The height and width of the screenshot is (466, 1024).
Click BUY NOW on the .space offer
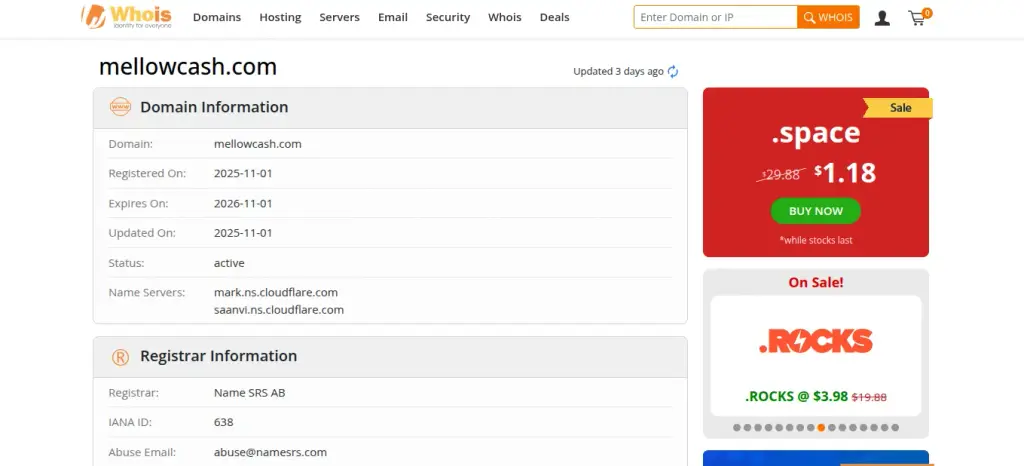pyautogui.click(x=816, y=211)
